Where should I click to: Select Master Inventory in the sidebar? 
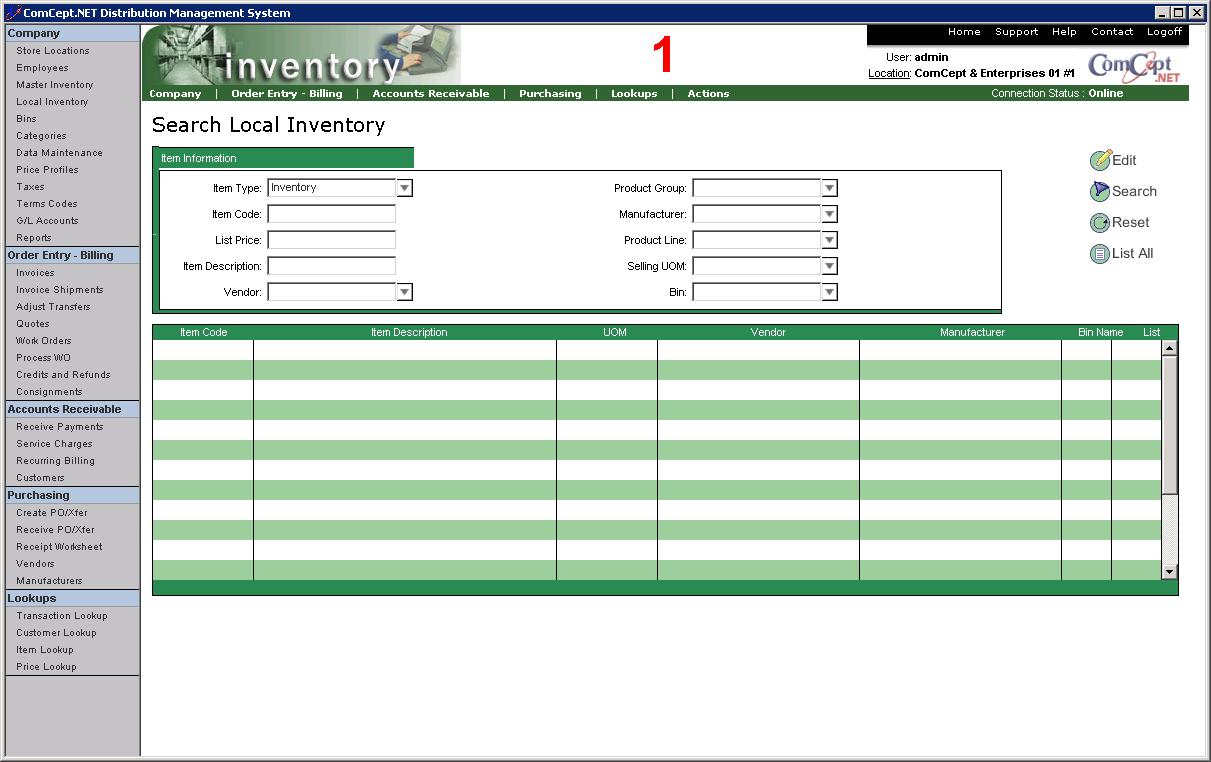tap(55, 85)
